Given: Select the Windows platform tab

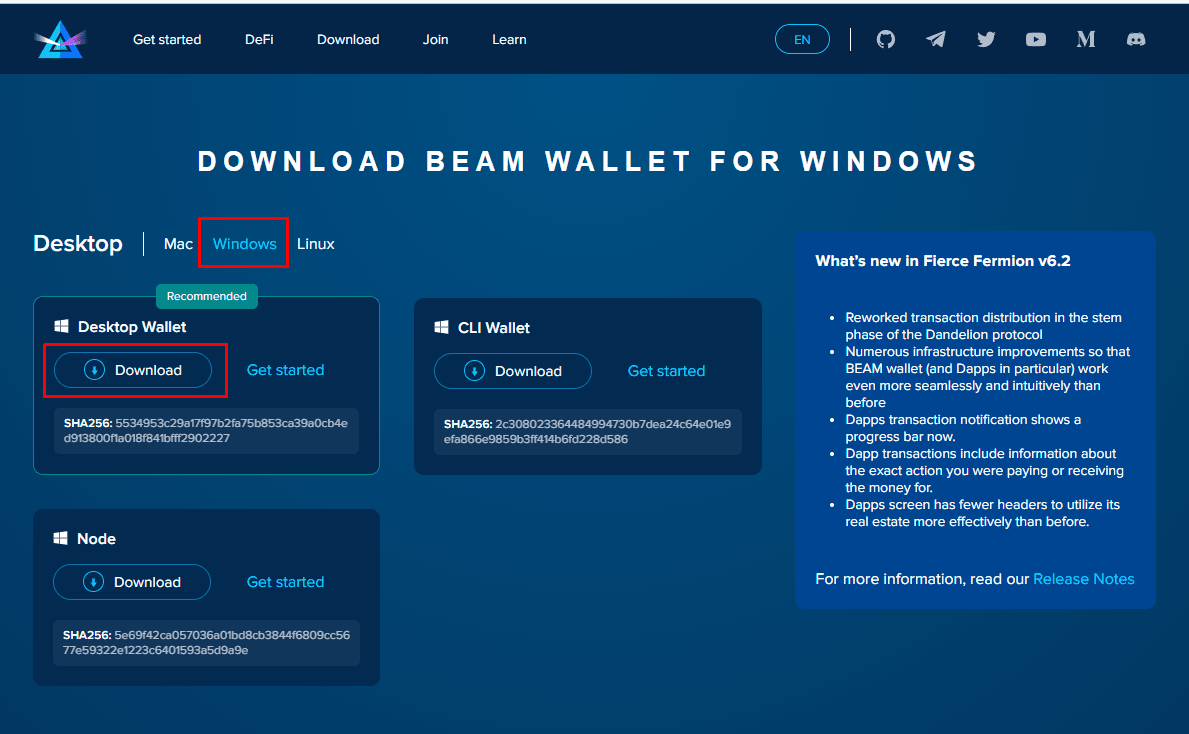Looking at the screenshot, I should (245, 244).
